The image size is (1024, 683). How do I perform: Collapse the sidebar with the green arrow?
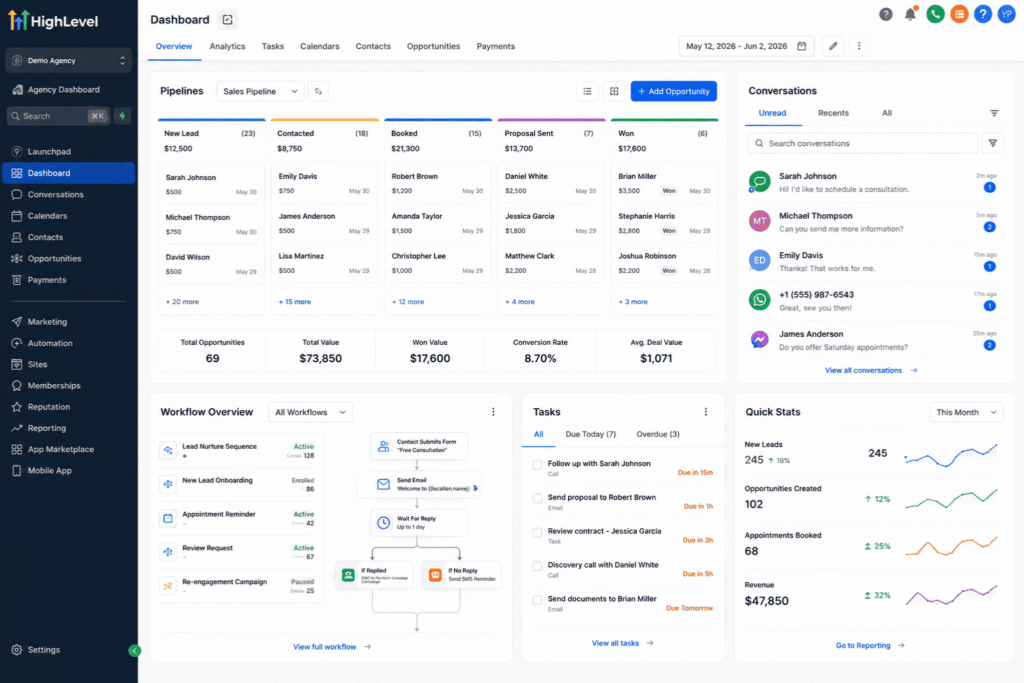click(135, 650)
